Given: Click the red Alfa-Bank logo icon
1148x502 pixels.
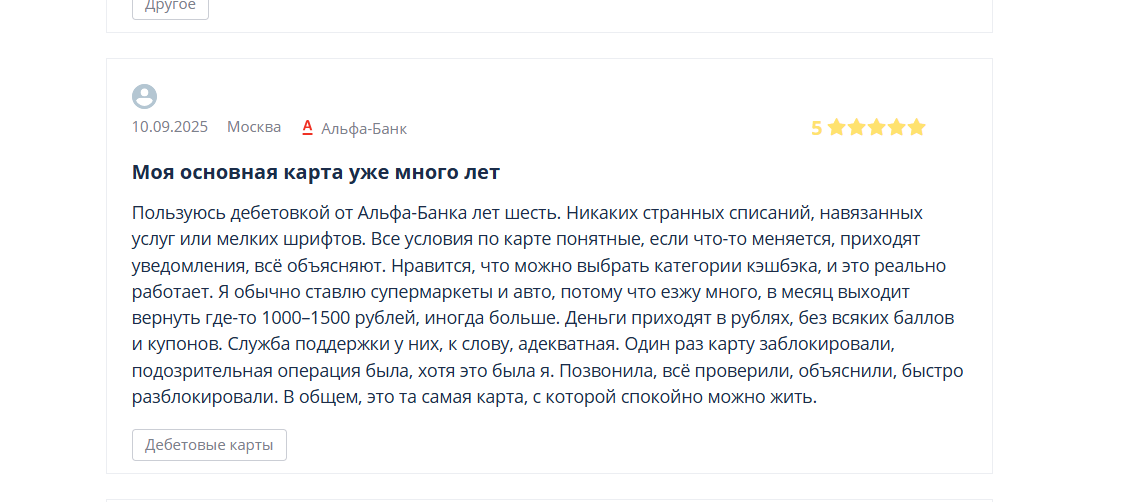Looking at the screenshot, I should coord(308,128).
